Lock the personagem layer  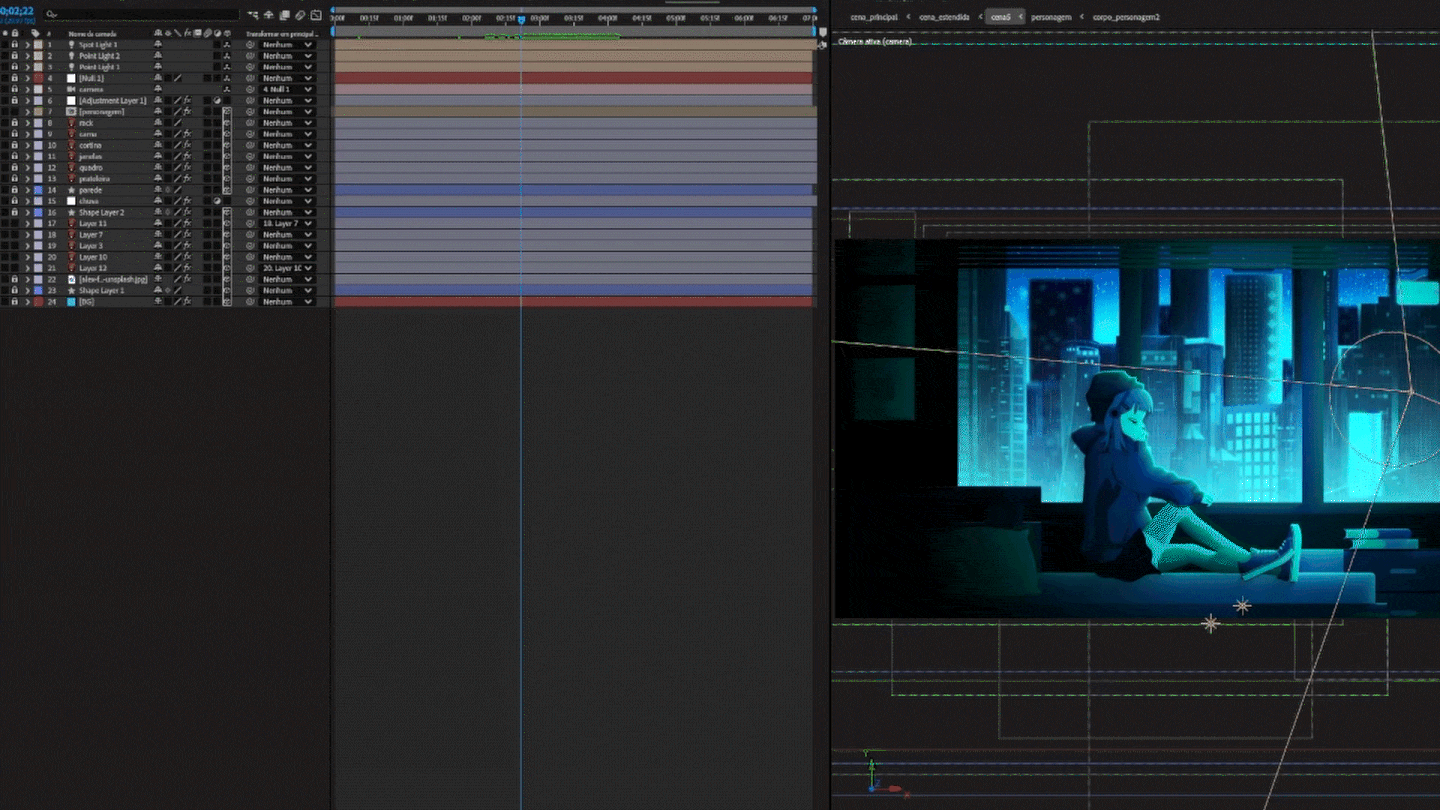(14, 112)
